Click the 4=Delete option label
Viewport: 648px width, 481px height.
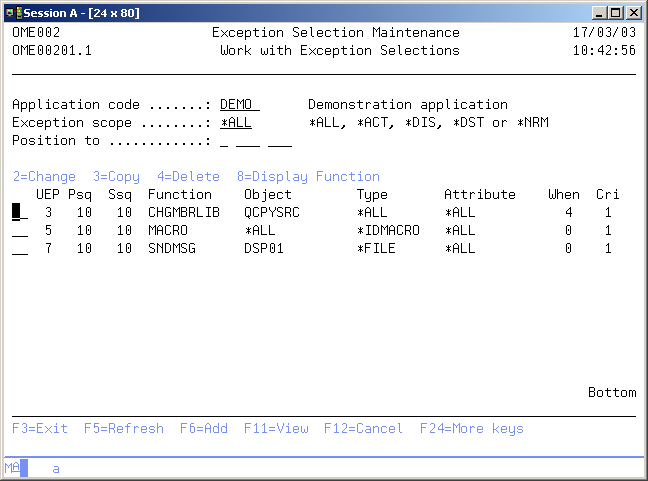(x=188, y=177)
